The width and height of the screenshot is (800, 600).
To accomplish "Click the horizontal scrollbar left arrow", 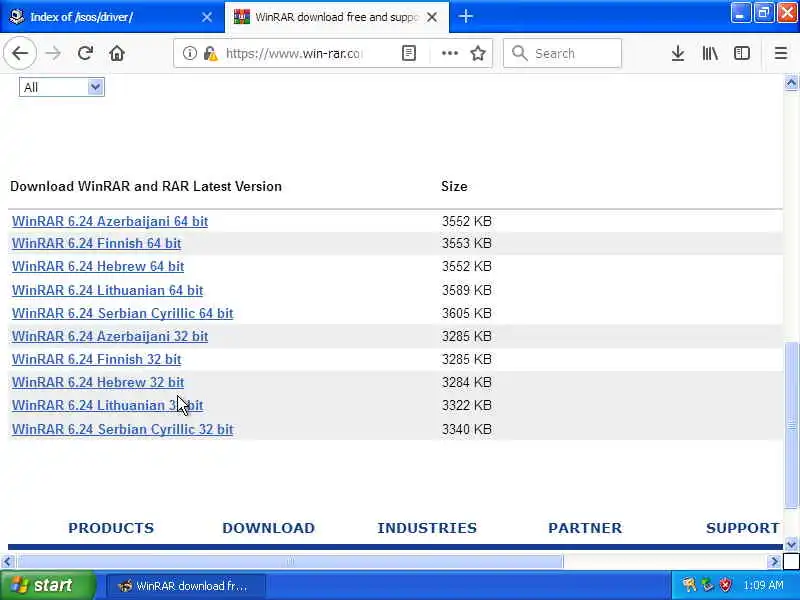I will (x=7, y=562).
